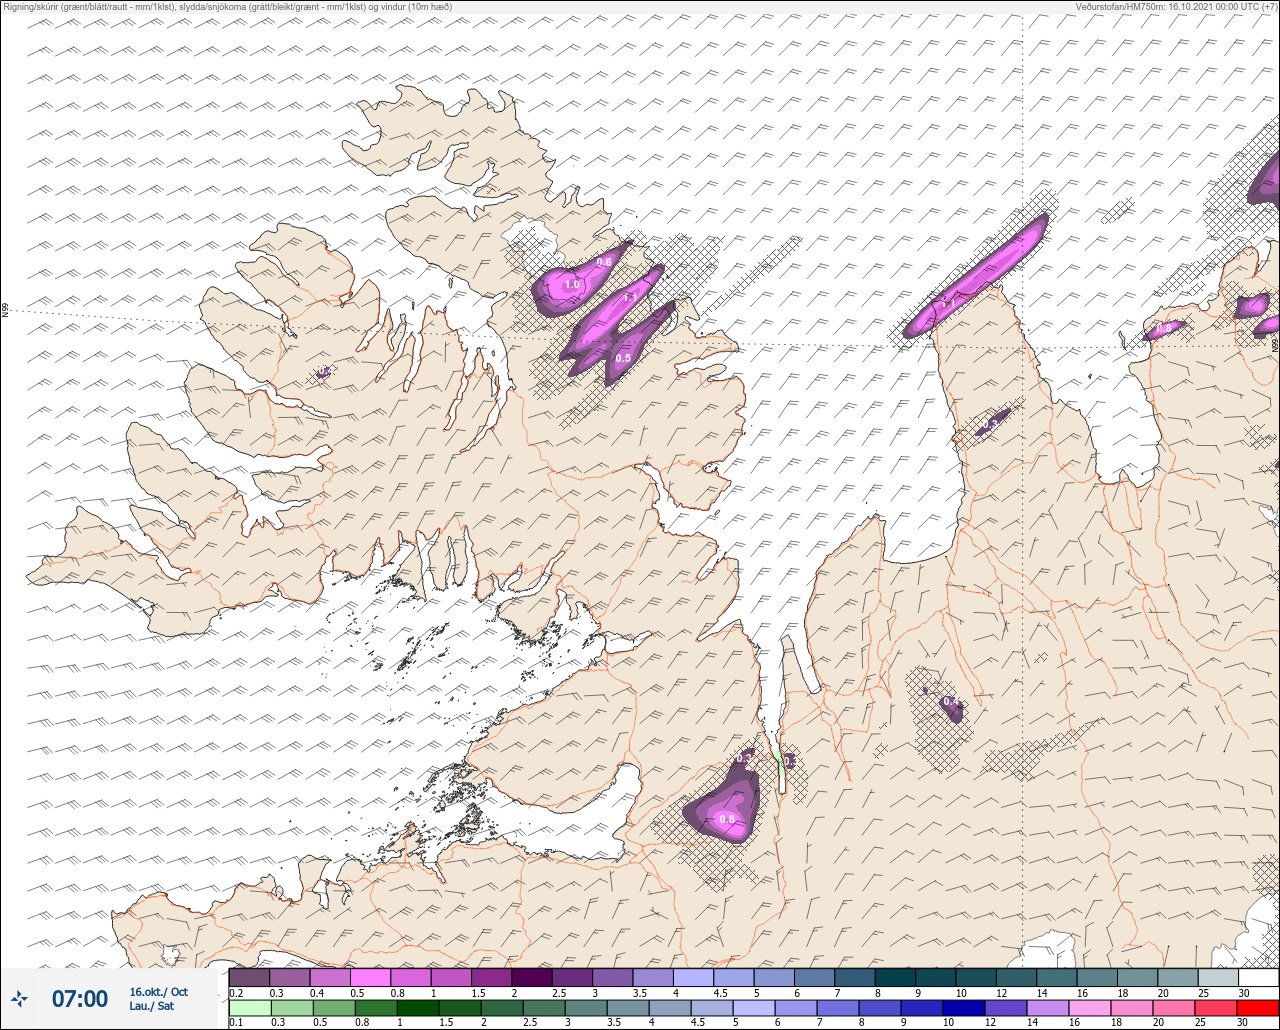Viewport: 1280px width, 1030px height.
Task: Click 0.8 value in large southern purple patch
Action: 727,820
